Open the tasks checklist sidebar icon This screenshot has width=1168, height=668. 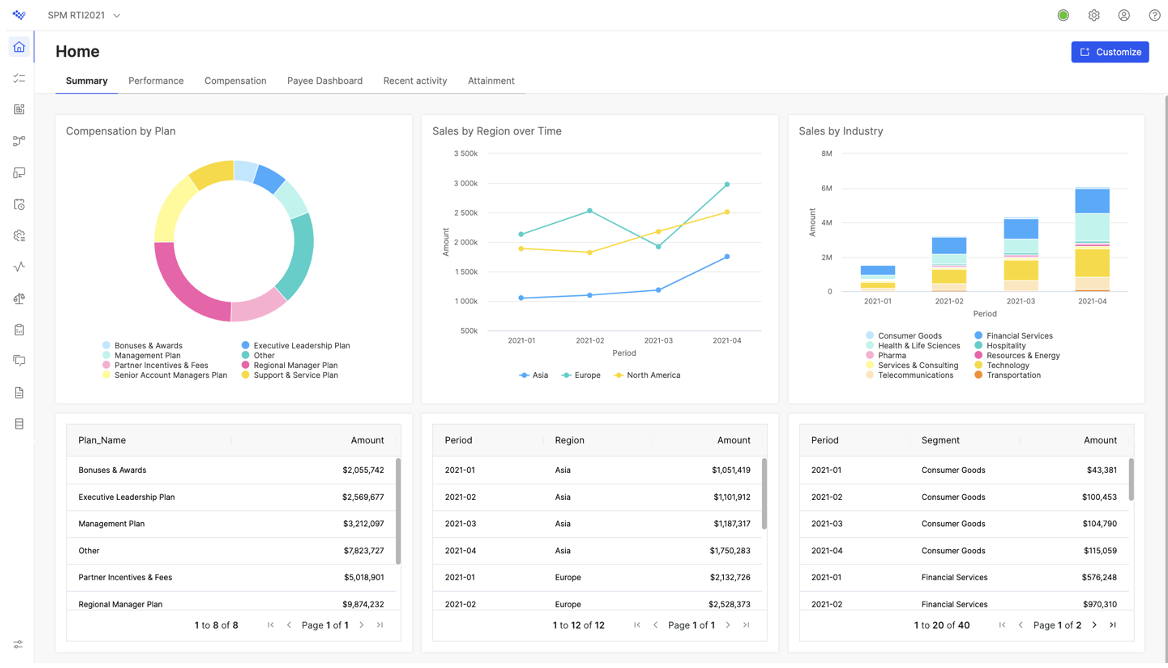coord(19,78)
